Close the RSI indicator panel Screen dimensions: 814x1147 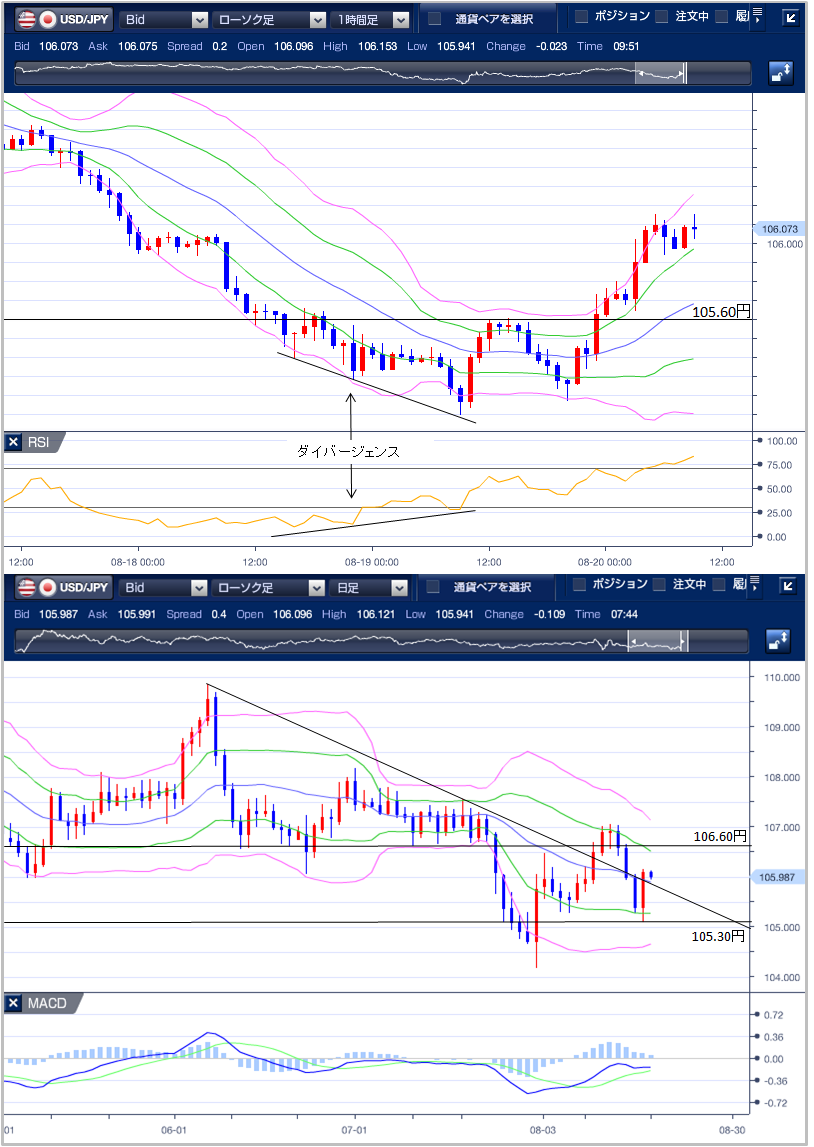pyautogui.click(x=14, y=442)
